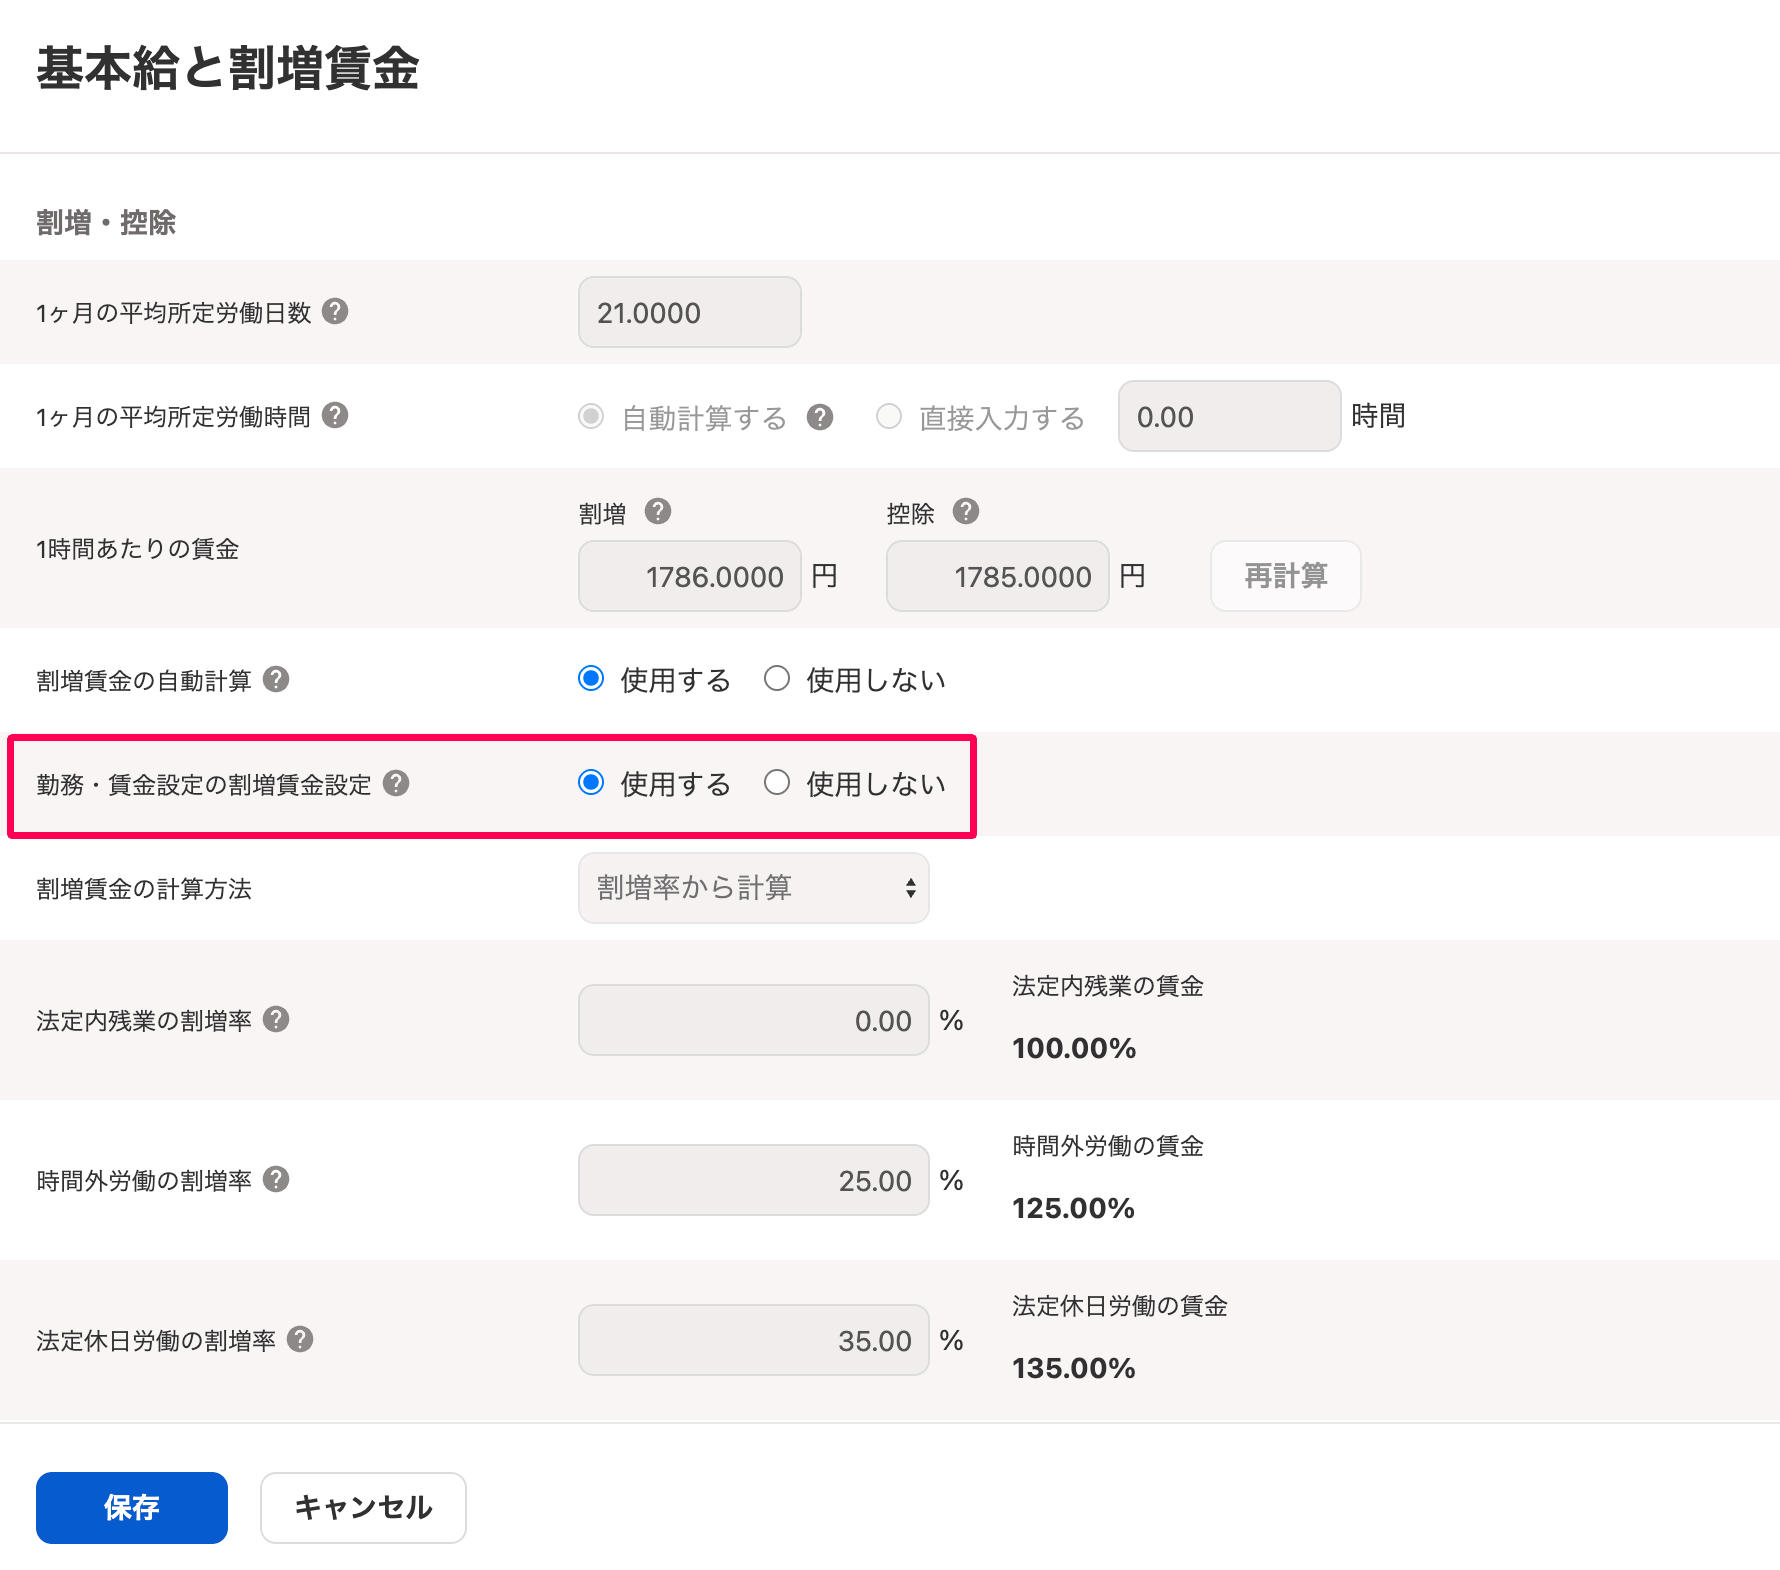1780x1570 pixels.
Task: Show help icon next to 自動計算する
Action: click(x=820, y=417)
